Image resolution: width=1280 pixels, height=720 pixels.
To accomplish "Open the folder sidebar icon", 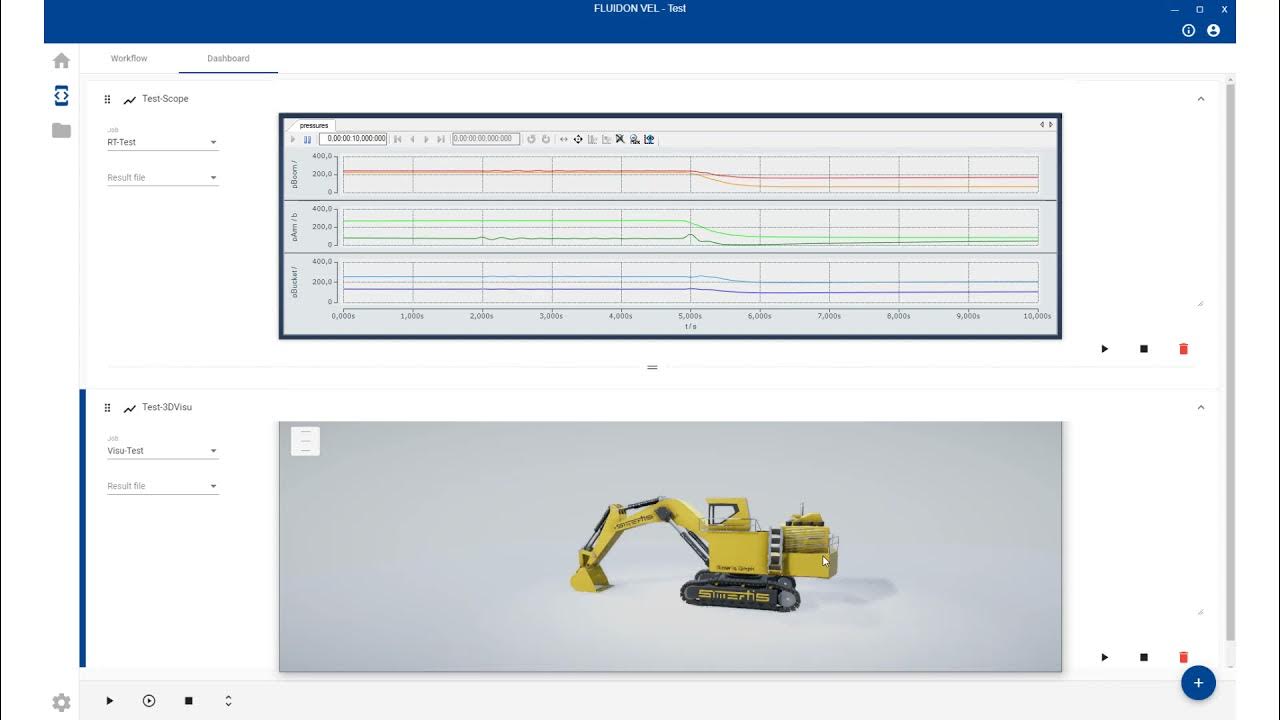I will click(61, 130).
